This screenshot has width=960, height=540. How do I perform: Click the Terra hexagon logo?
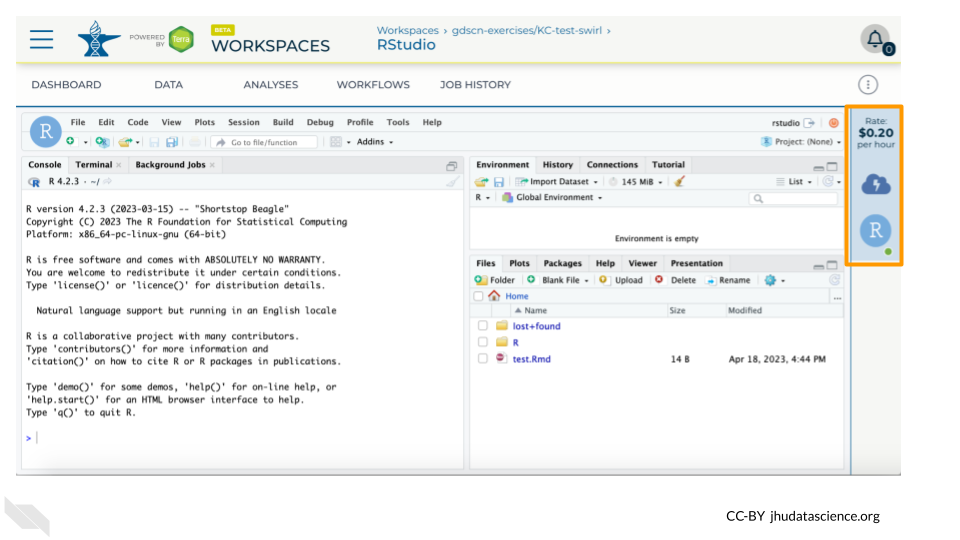[181, 39]
